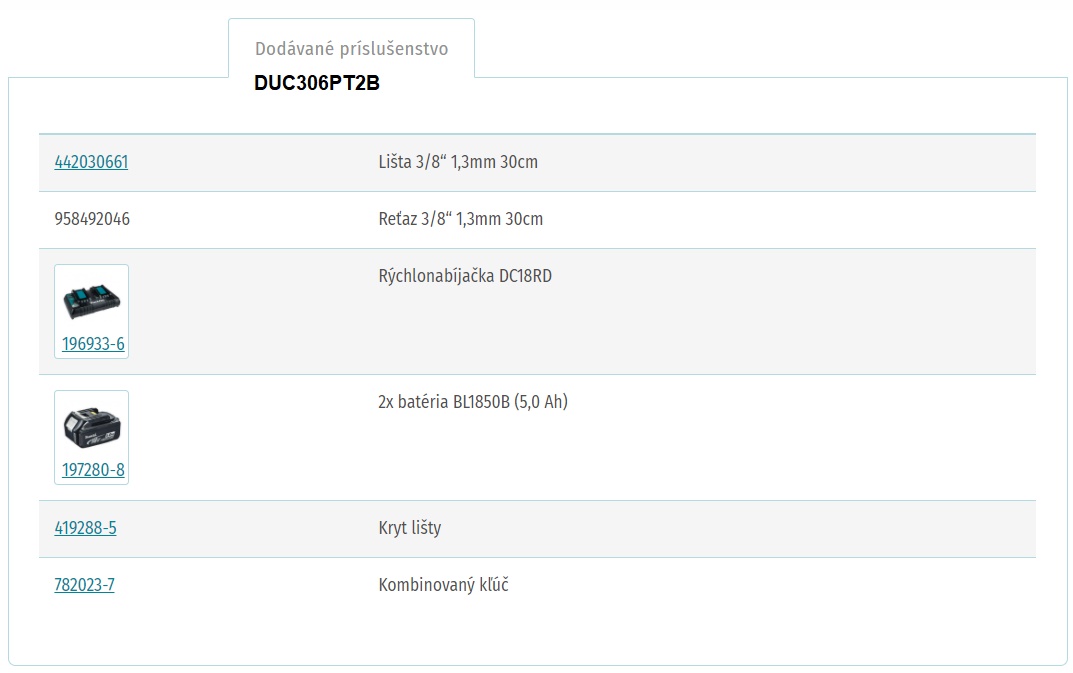Click the 'Kryt lišty' description
Image resolution: width=1073 pixels, height=673 pixels.
pos(409,528)
